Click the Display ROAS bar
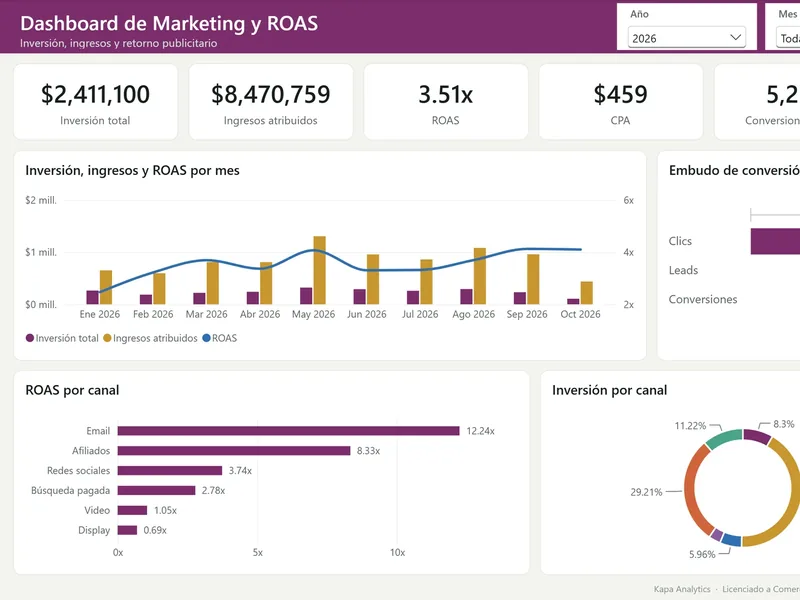Image resolution: width=800 pixels, height=600 pixels. click(127, 530)
